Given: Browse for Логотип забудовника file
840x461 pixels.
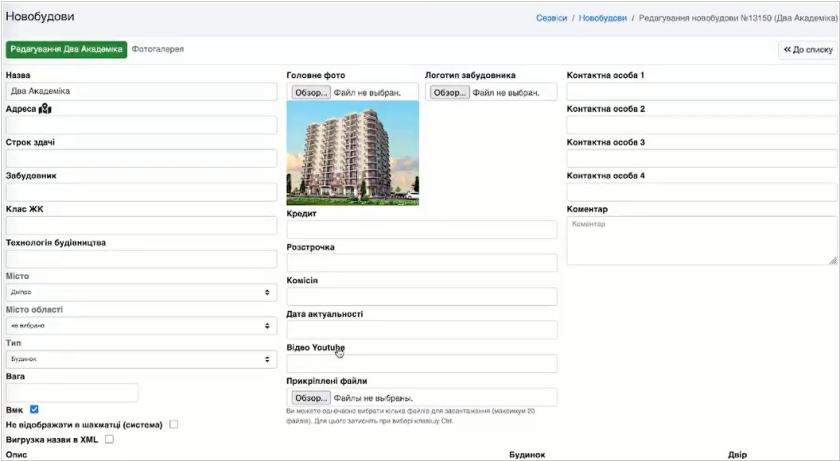Looking at the screenshot, I should 449,93.
